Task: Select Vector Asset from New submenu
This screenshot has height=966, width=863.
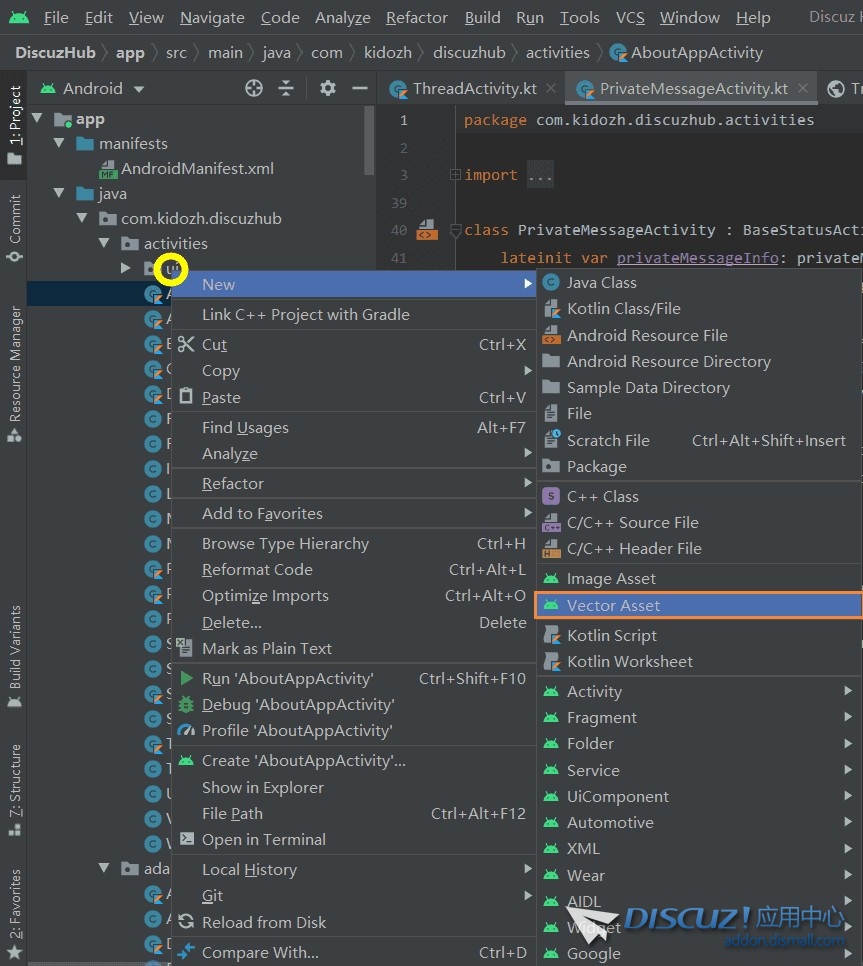Action: (613, 605)
